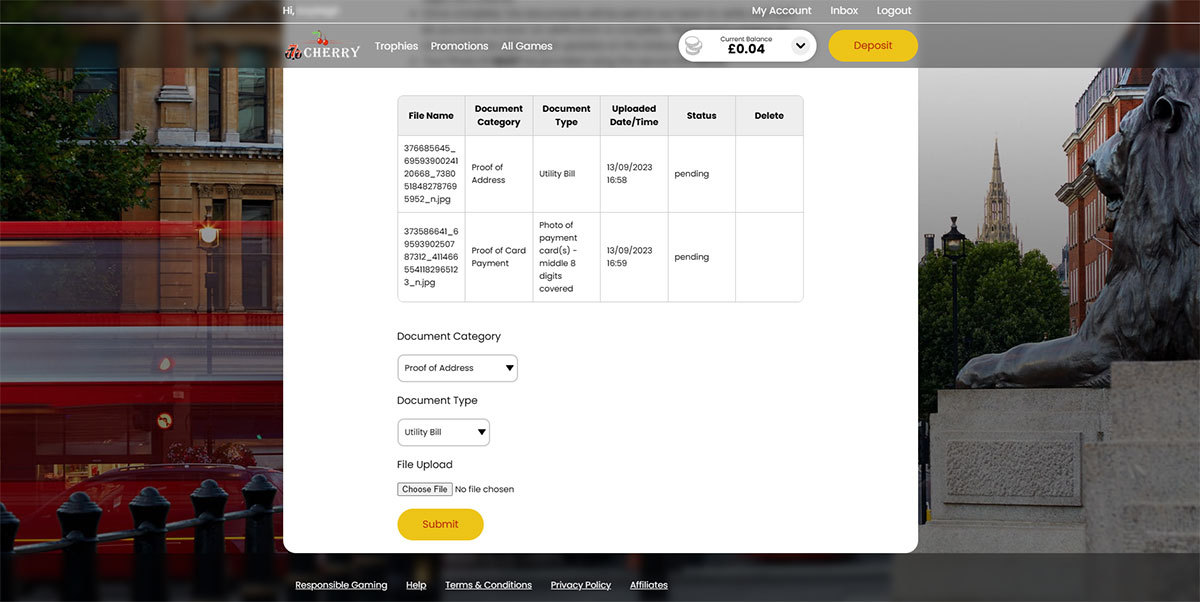1200x602 pixels.
Task: Open My Account link
Action: click(x=781, y=11)
